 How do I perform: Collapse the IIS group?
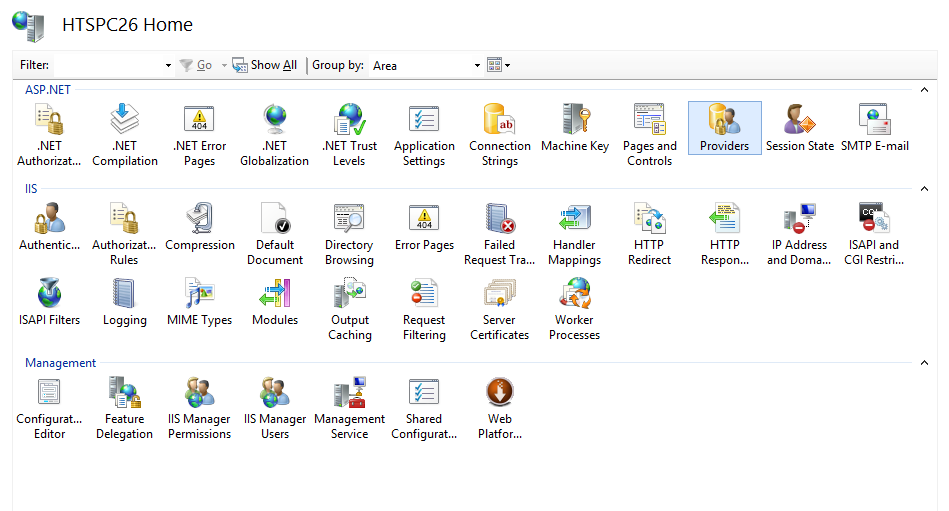[x=924, y=189]
